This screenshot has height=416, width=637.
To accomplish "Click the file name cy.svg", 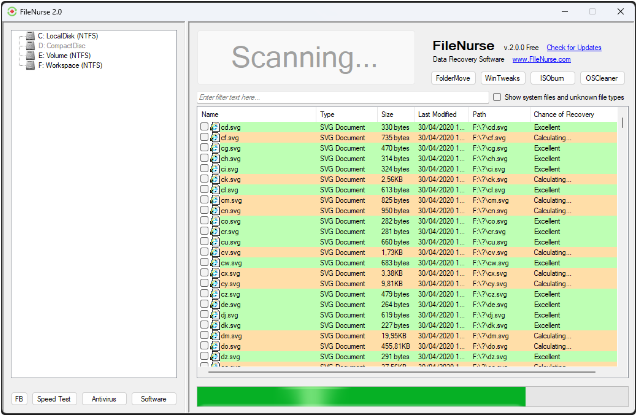I will [x=230, y=284].
